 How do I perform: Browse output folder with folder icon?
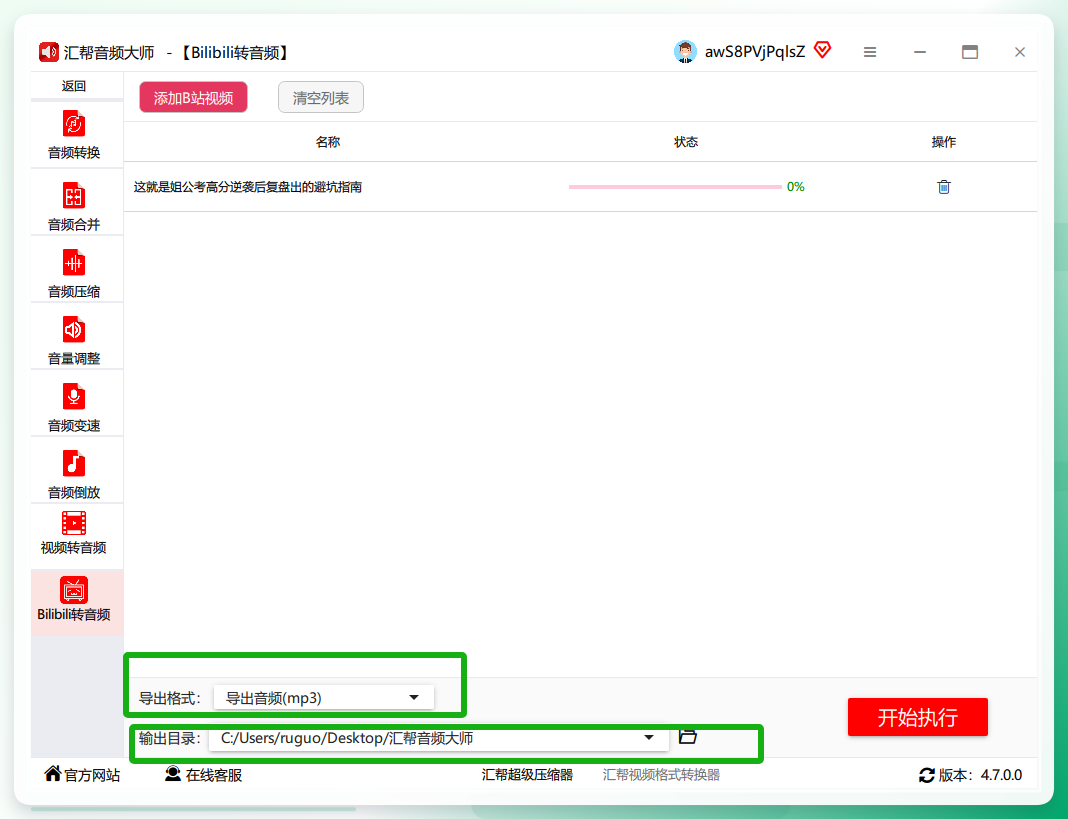click(x=688, y=737)
